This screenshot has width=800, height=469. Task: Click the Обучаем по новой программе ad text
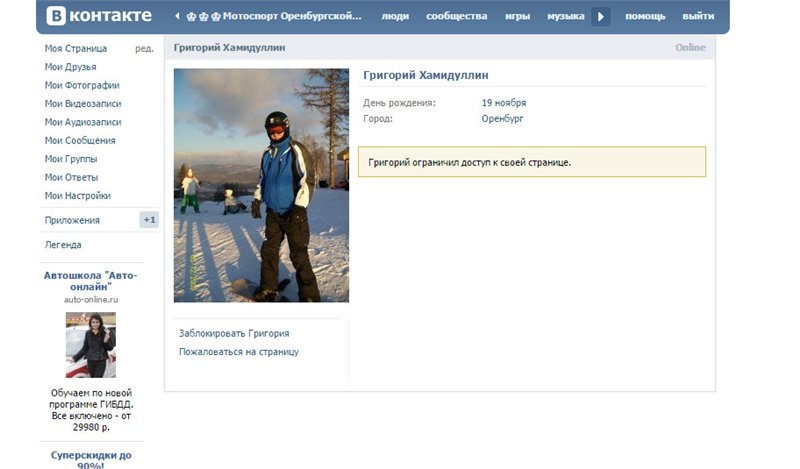click(x=91, y=410)
